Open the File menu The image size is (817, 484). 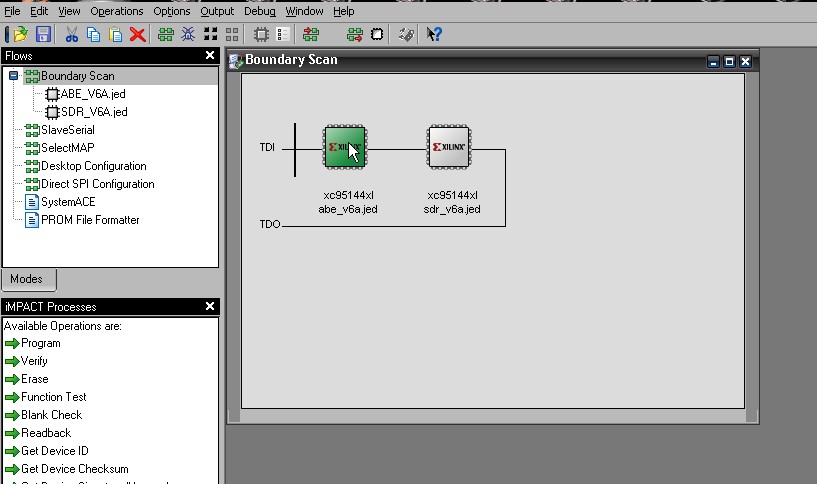(12, 11)
